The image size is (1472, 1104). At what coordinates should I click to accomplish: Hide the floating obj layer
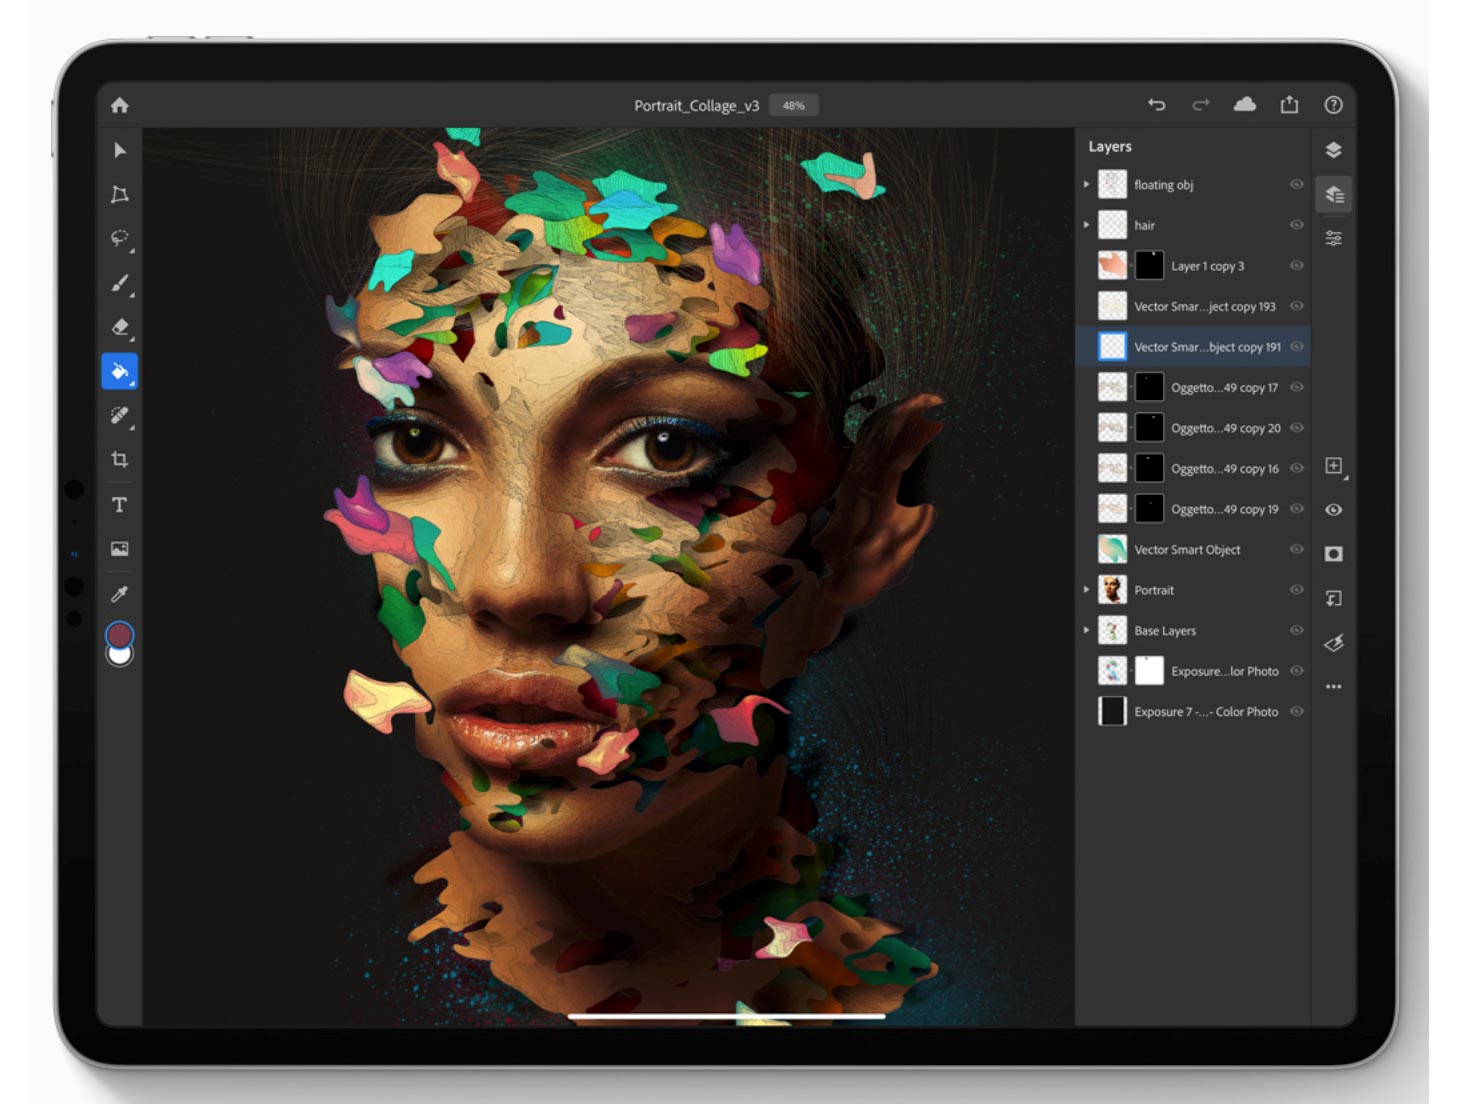(x=1296, y=185)
